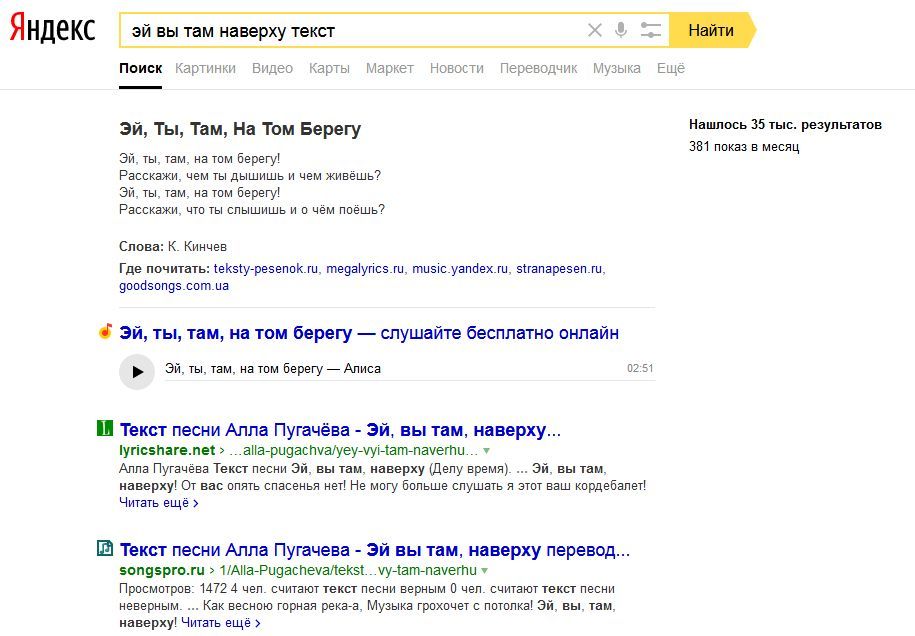Switch to the Видео tab
Screen dimensions: 915x636
[x=272, y=68]
